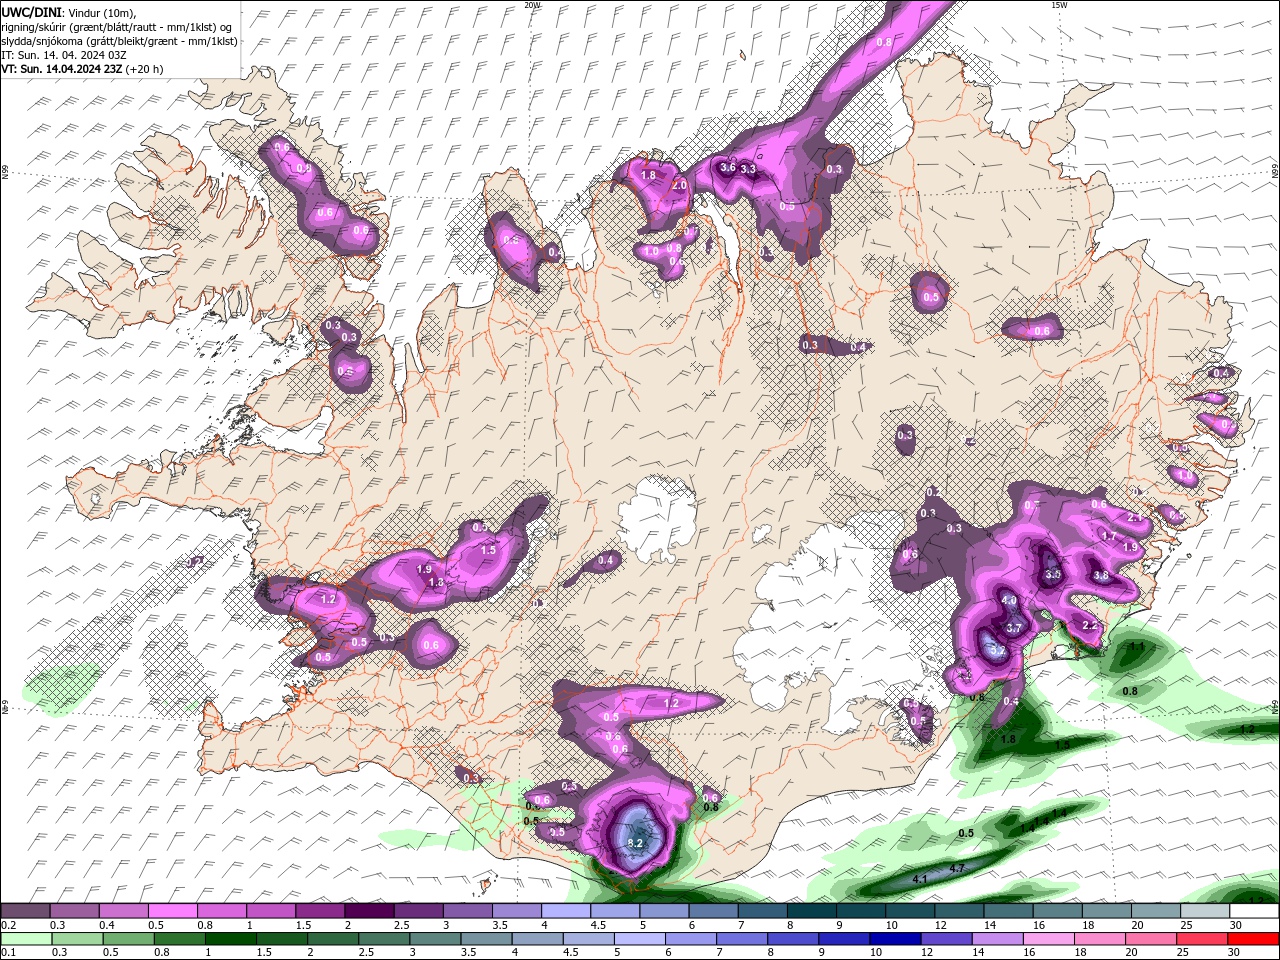
Task: Click the '3.3' snowfall value on the map
Action: coord(747,170)
